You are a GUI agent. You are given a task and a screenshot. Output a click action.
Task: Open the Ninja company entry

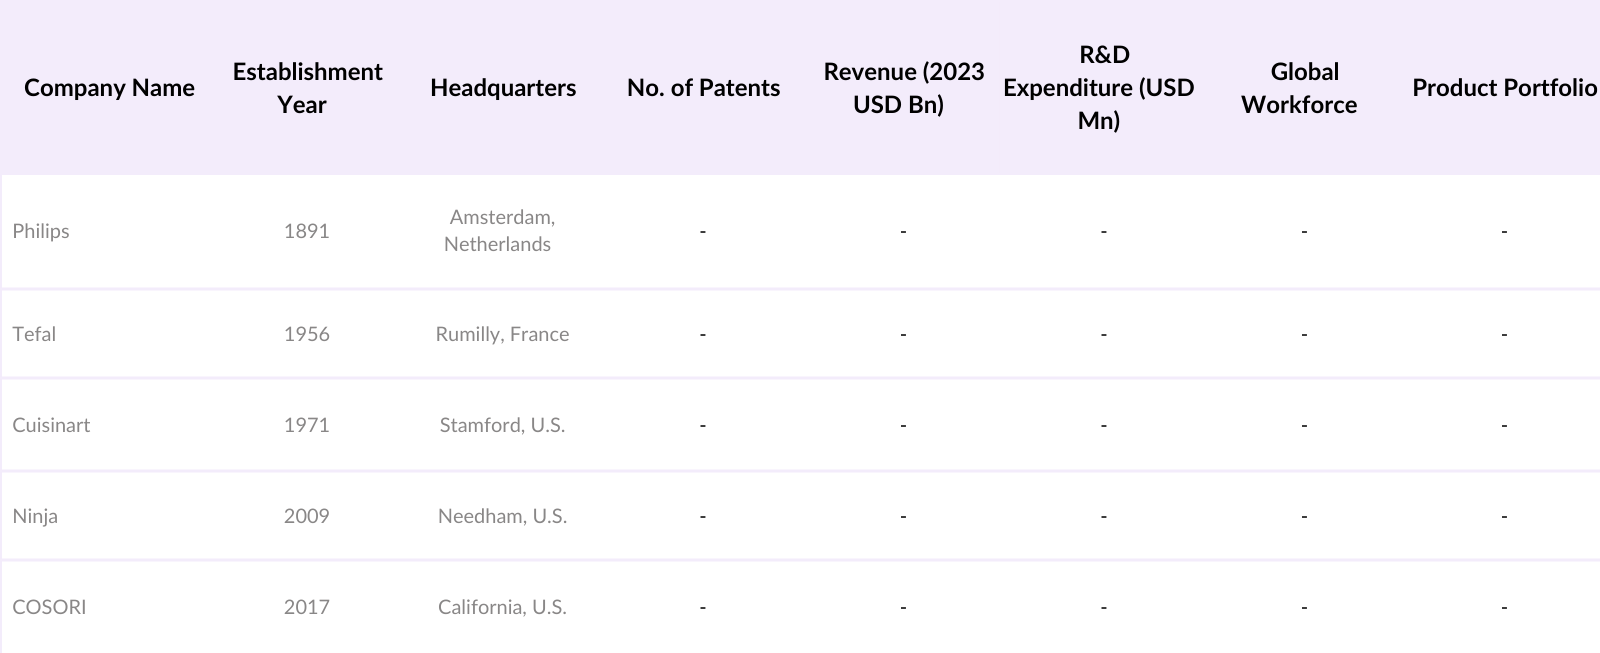(x=35, y=516)
